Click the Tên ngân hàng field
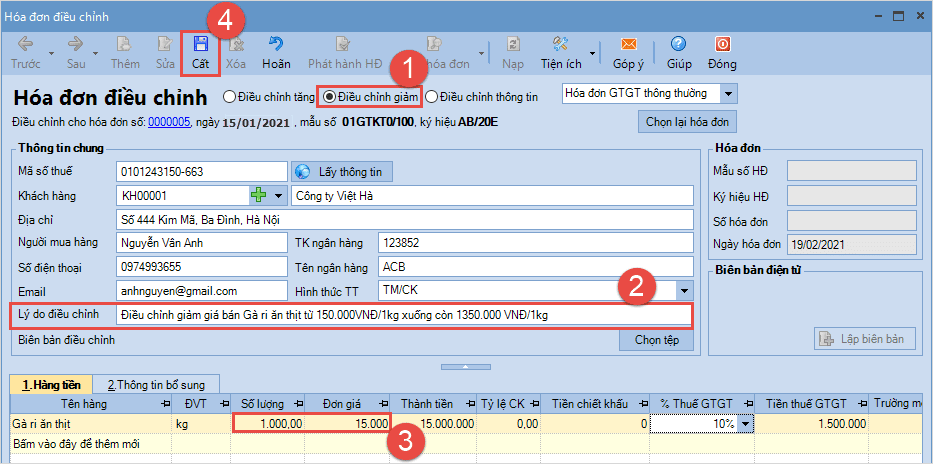Screen dimensions: 933x464 click(x=536, y=267)
